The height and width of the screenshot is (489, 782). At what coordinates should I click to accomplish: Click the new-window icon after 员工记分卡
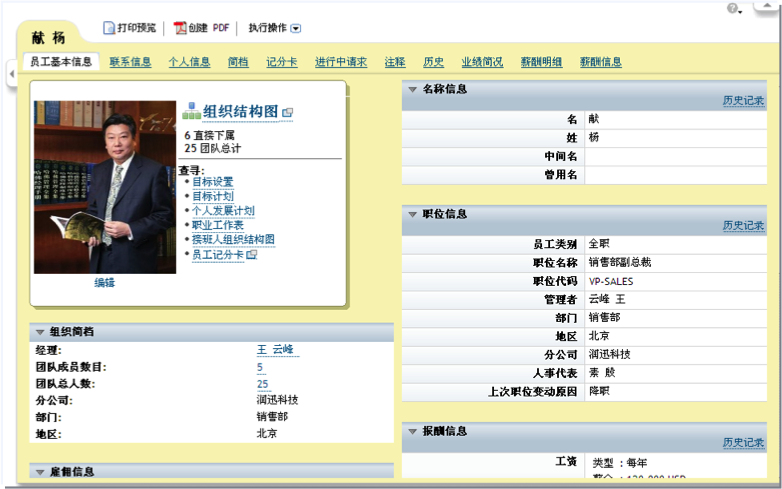pos(252,255)
